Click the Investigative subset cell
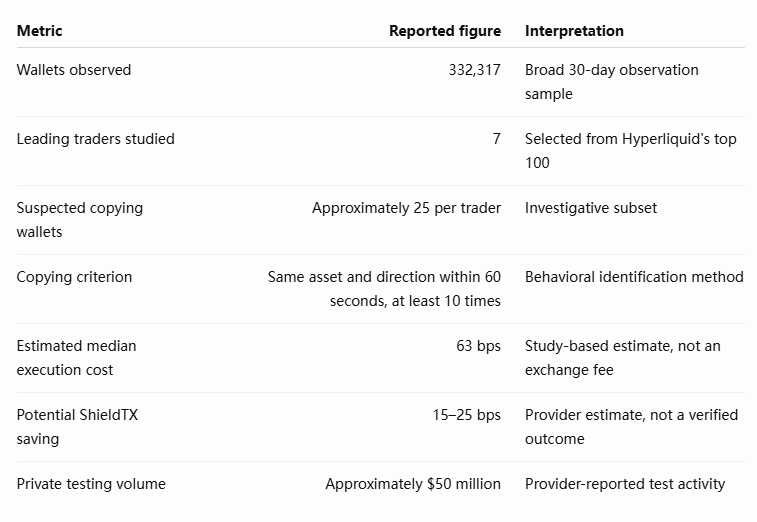757x522 pixels. click(x=590, y=208)
